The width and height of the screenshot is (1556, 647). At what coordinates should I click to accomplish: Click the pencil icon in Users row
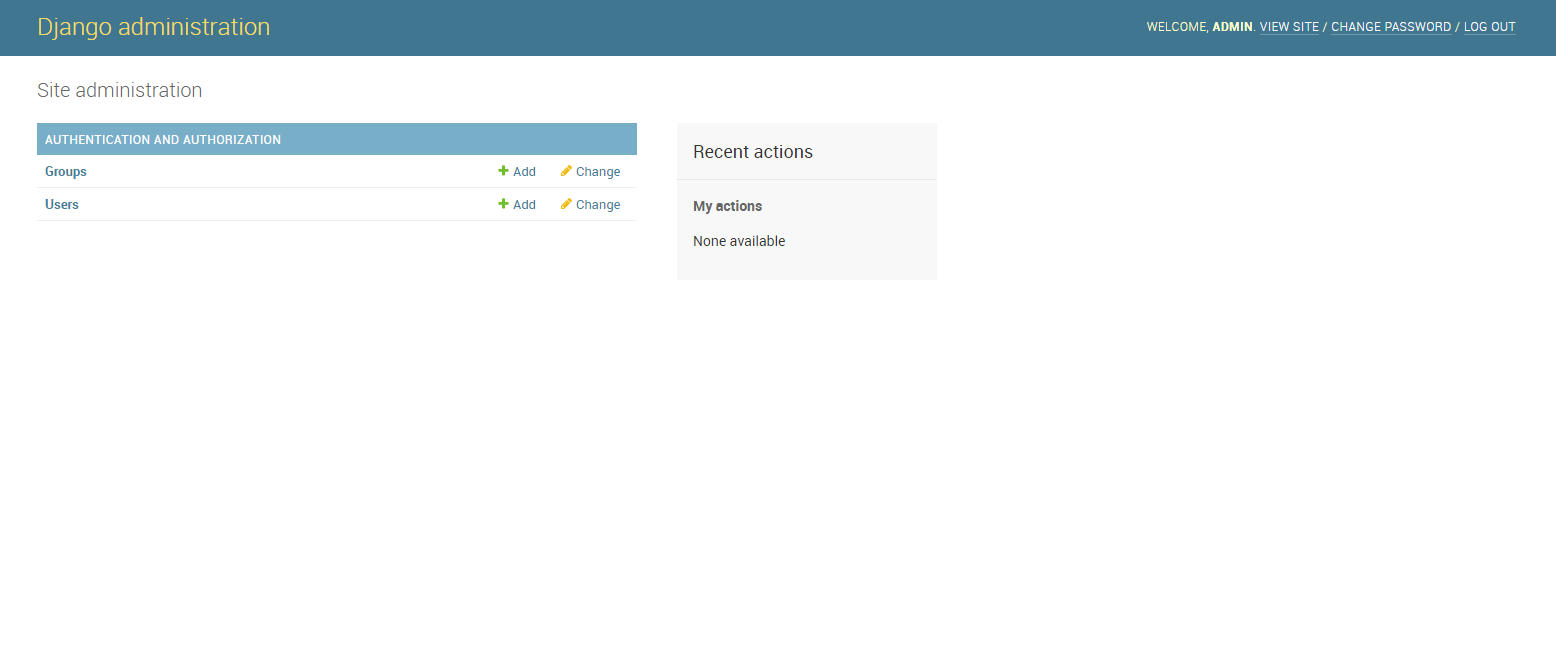pyautogui.click(x=566, y=204)
